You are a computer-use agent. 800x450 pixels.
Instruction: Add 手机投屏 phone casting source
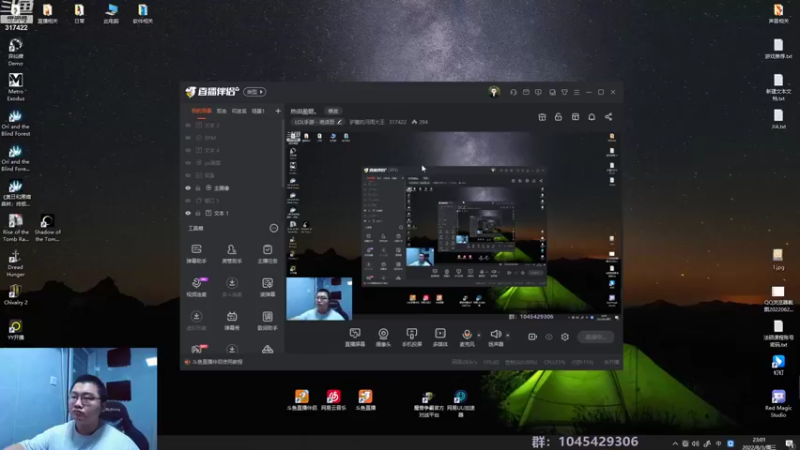click(x=412, y=337)
